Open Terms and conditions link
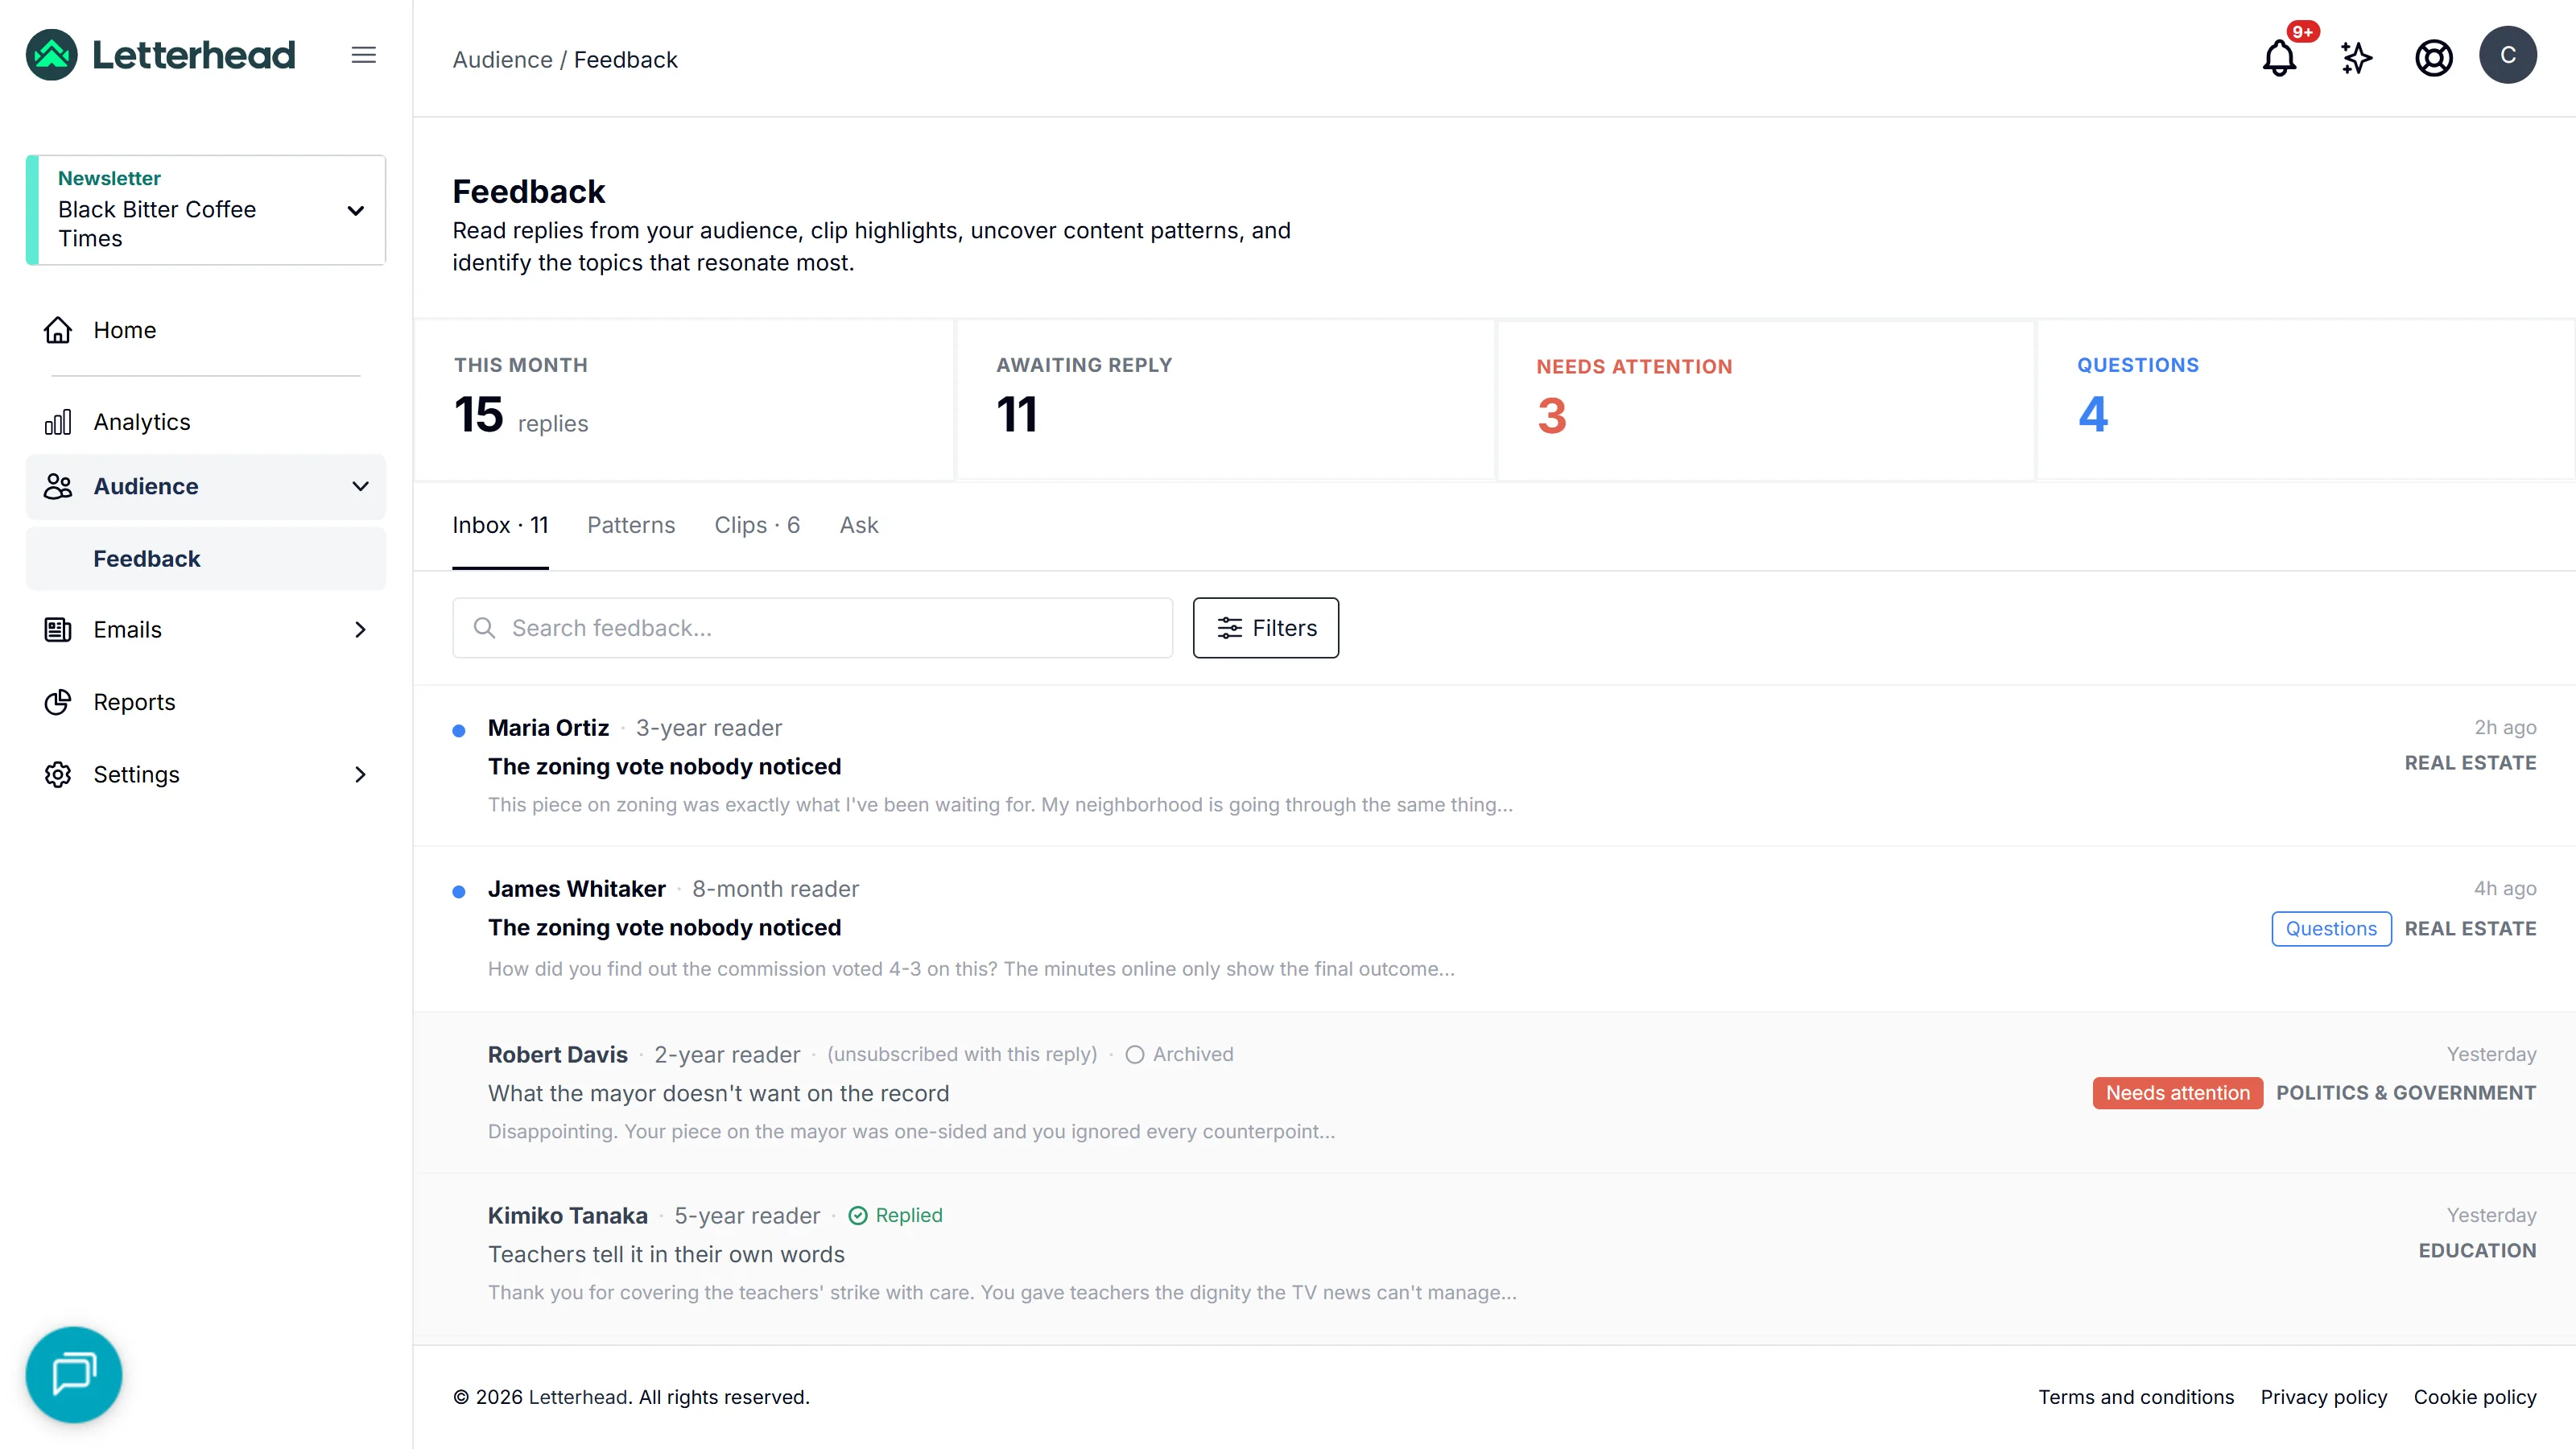Viewport: 2576px width, 1449px height. (2136, 1397)
